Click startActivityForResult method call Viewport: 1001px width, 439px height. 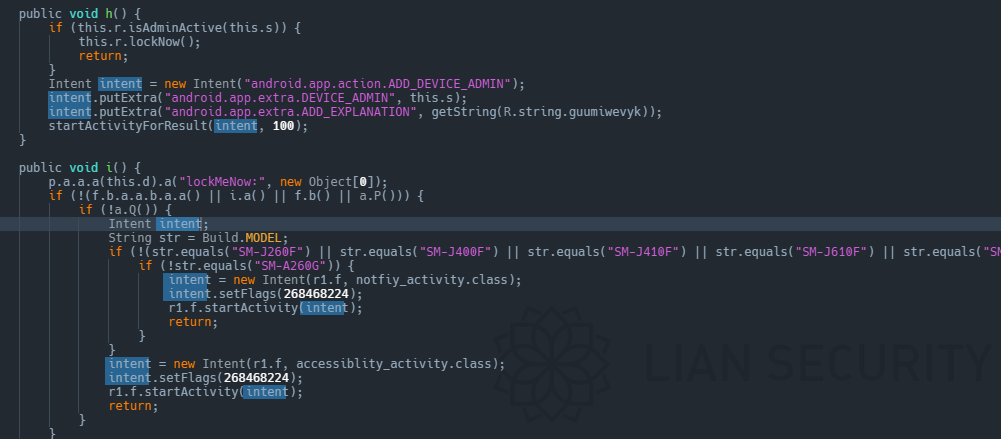pyautogui.click(x=128, y=126)
